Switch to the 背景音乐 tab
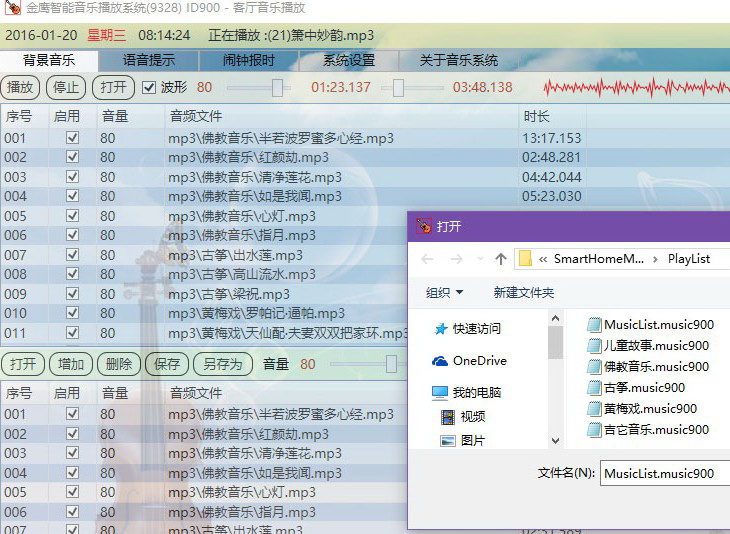The height and width of the screenshot is (534, 730). click(x=49, y=60)
